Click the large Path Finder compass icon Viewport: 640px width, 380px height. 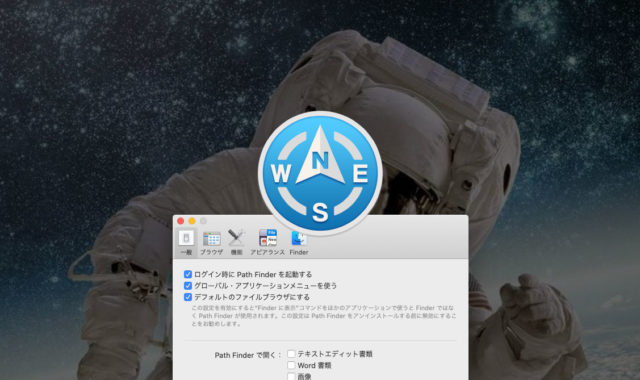[x=320, y=173]
